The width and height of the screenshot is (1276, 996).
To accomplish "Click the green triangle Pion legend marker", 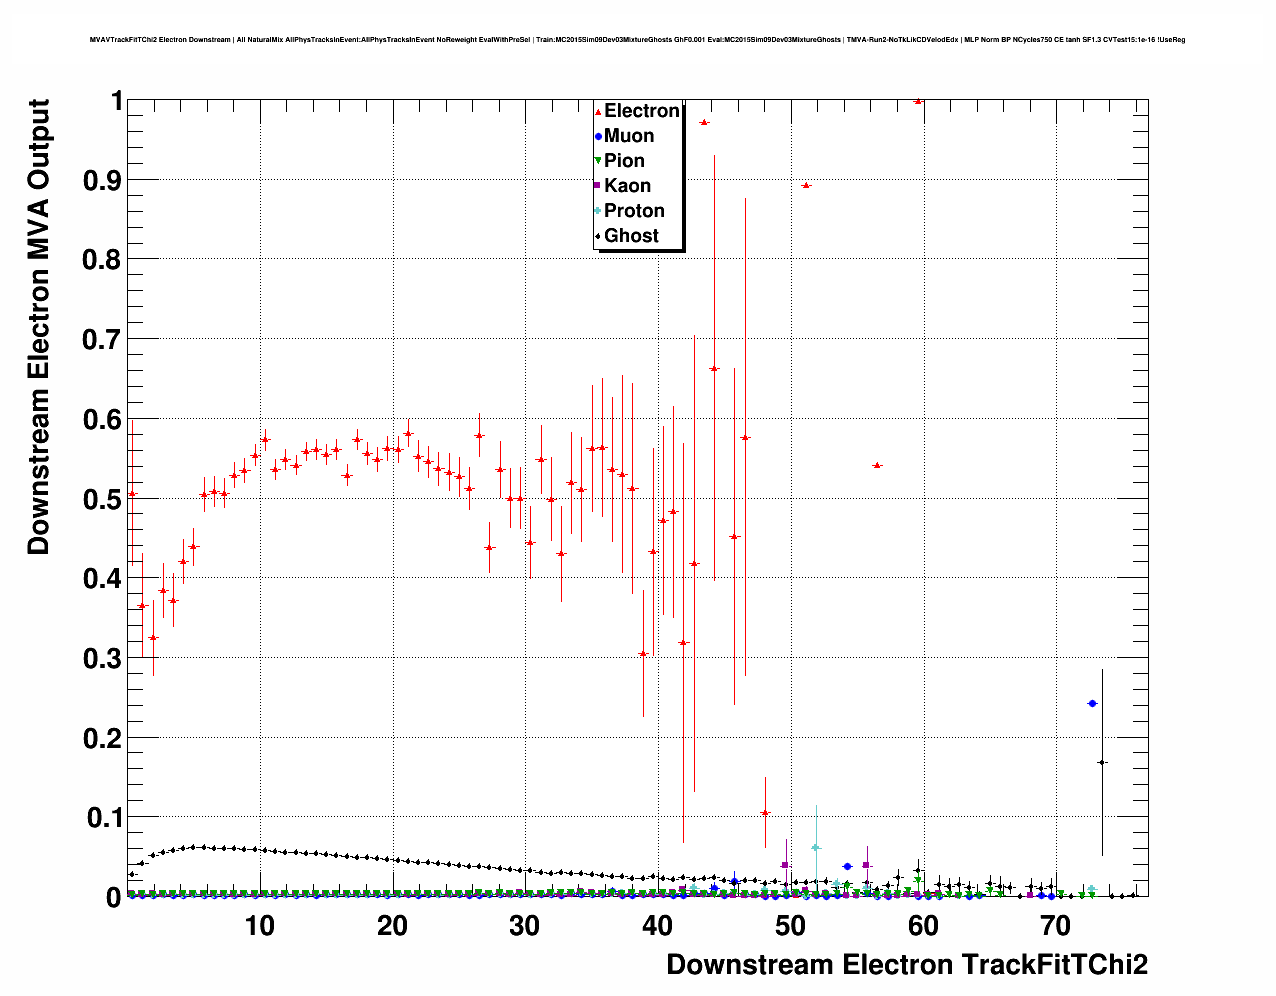I will click(598, 161).
